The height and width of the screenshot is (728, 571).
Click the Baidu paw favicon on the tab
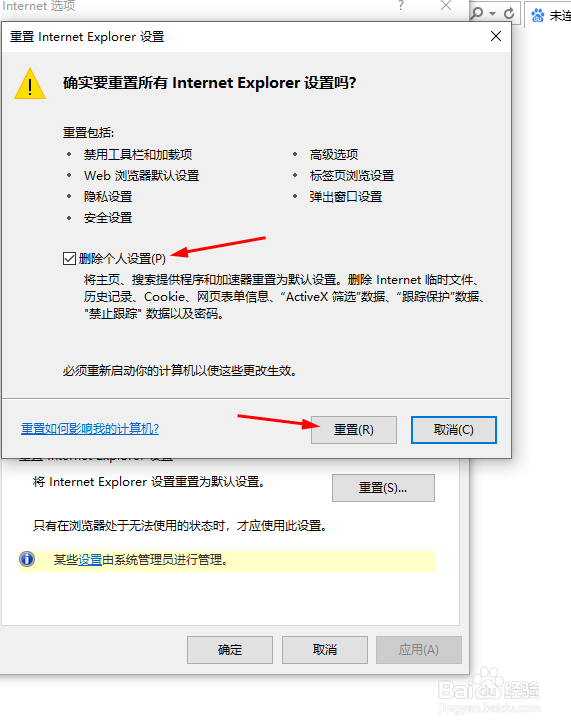pos(538,15)
